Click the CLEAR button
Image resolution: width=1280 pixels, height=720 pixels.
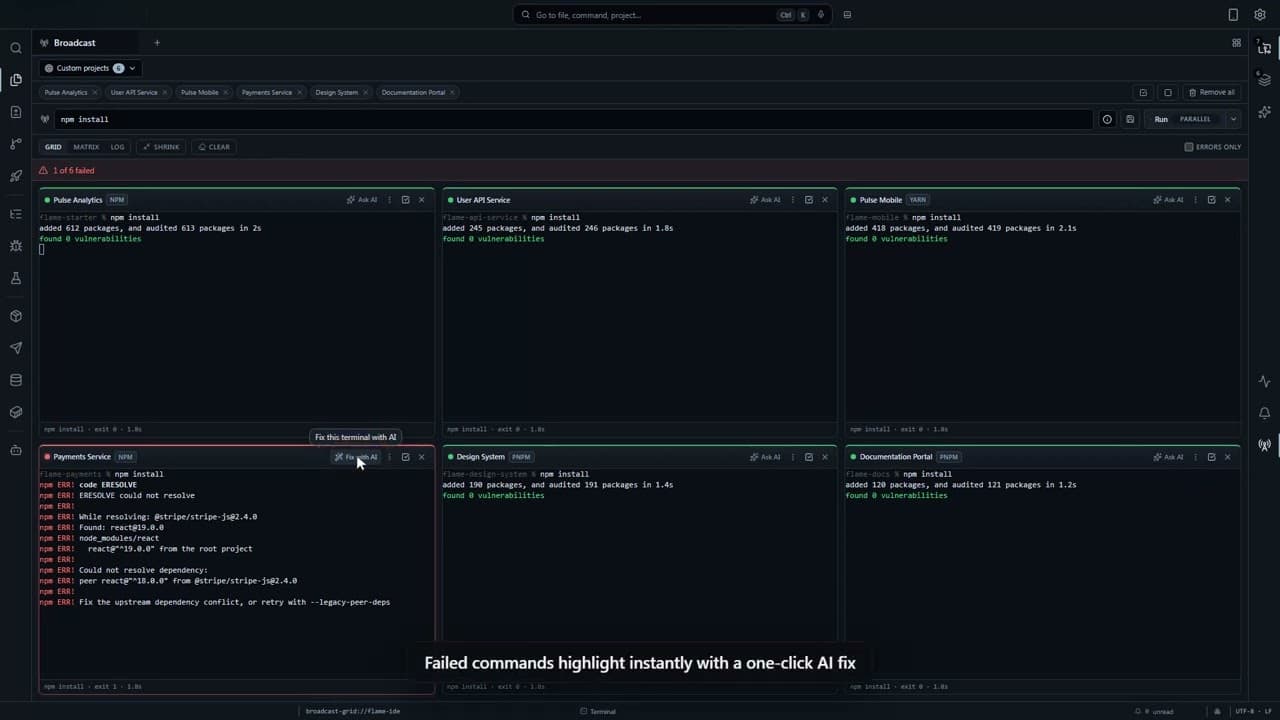pos(214,147)
